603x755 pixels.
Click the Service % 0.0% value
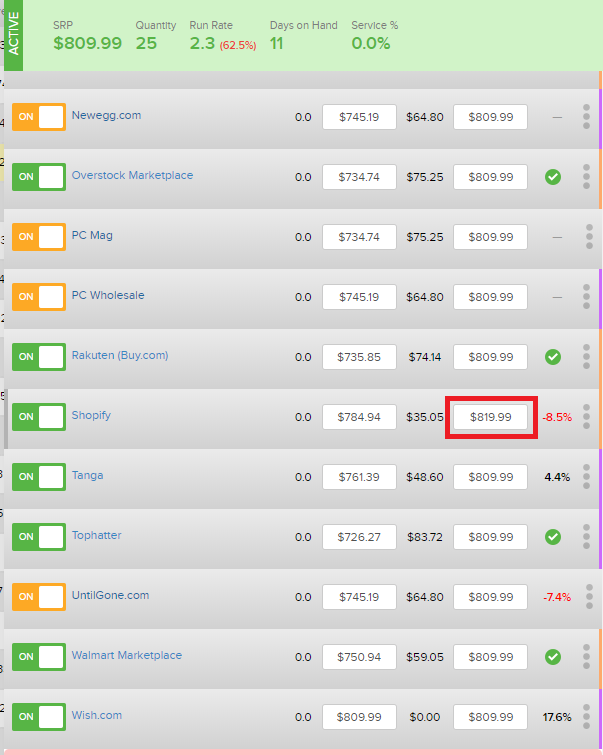[370, 43]
